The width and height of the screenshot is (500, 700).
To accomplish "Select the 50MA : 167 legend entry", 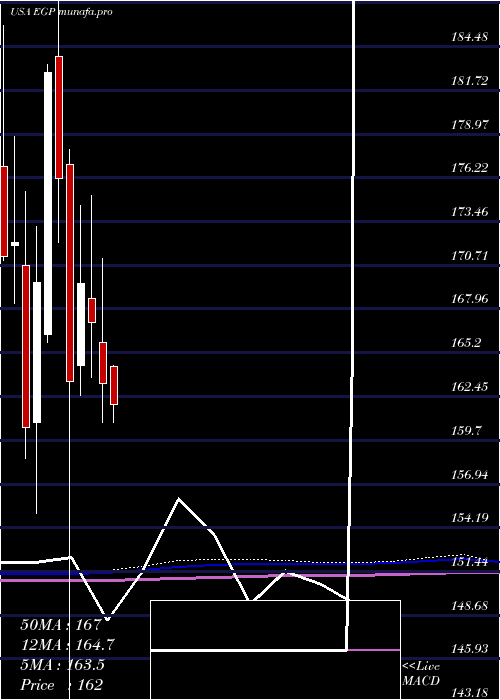I will (x=62, y=625).
